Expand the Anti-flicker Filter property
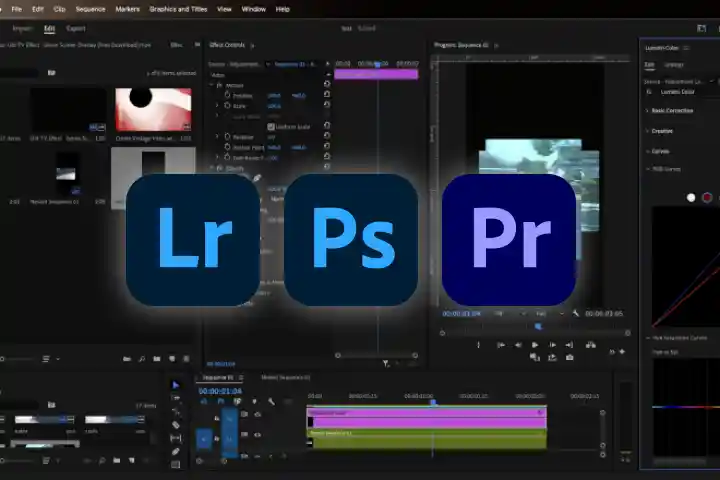The height and width of the screenshot is (480, 720). 217,157
